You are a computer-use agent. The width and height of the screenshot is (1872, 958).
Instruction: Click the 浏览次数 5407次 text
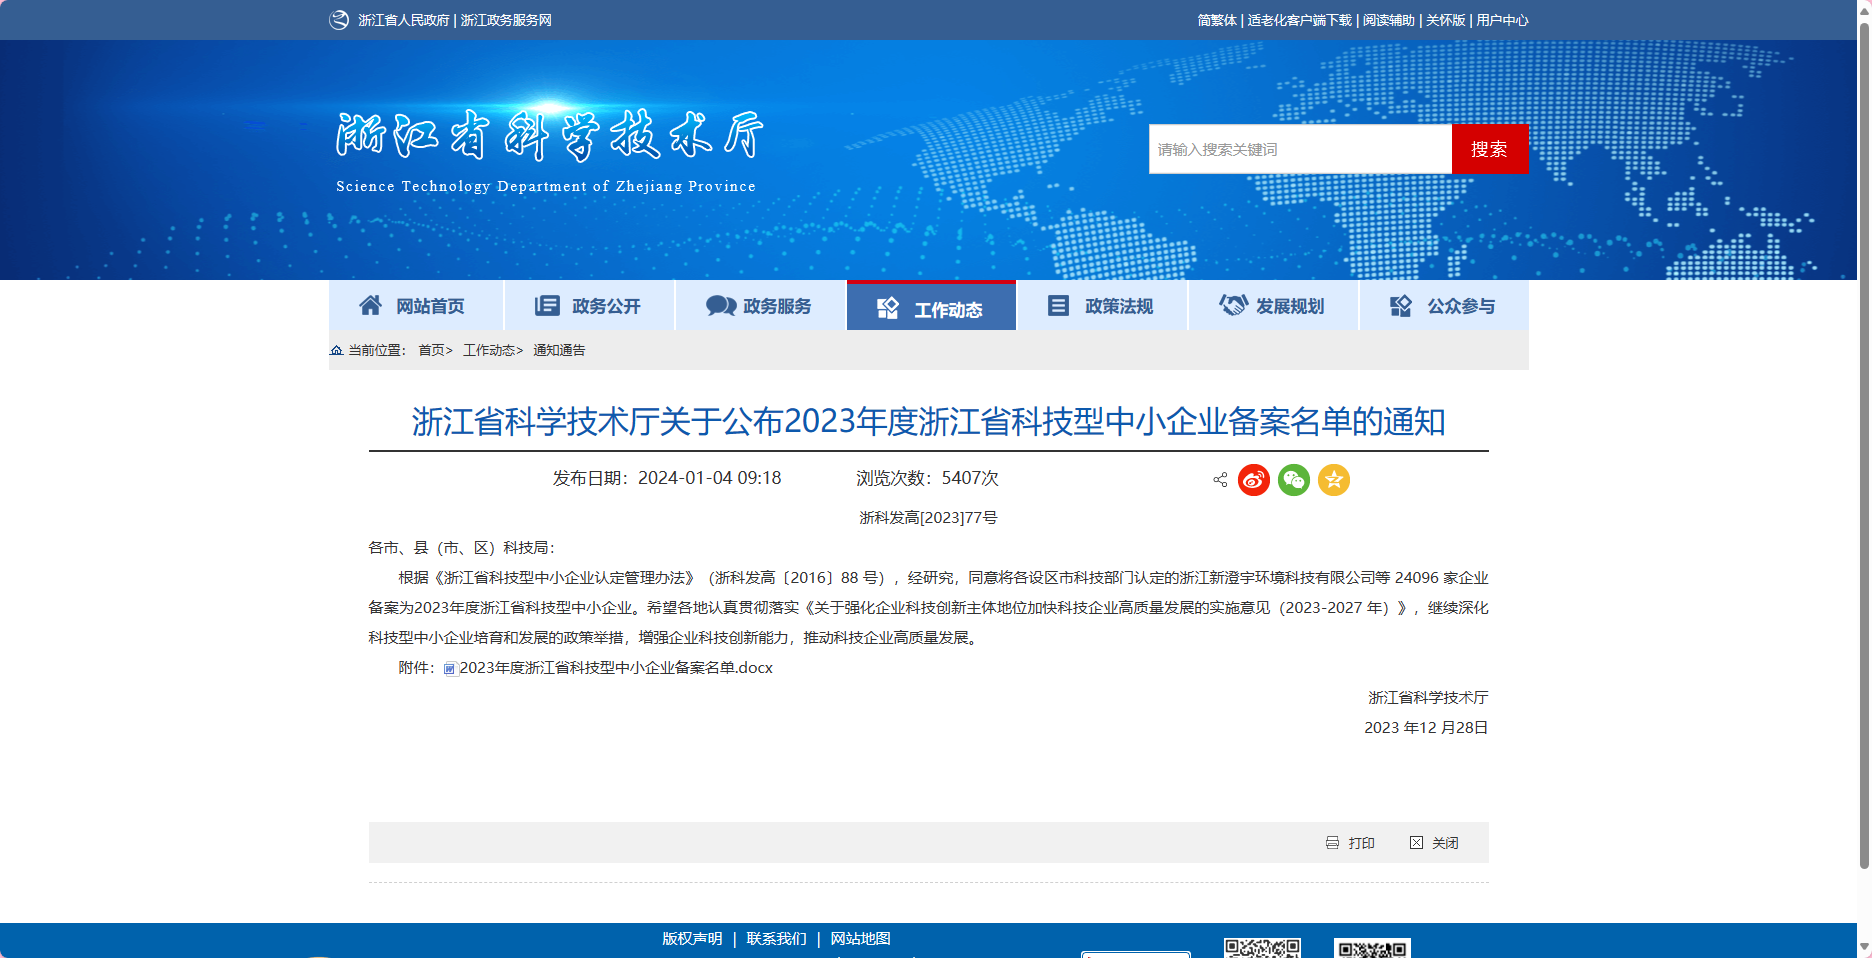[x=927, y=478]
